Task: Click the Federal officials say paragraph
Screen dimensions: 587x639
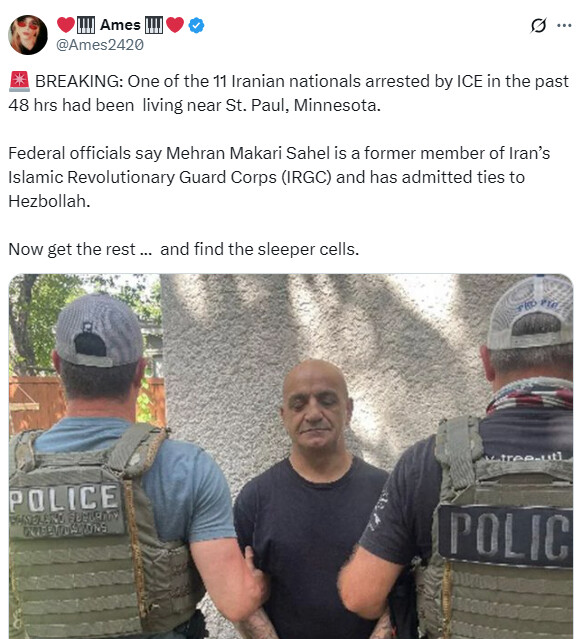Action: (279, 177)
